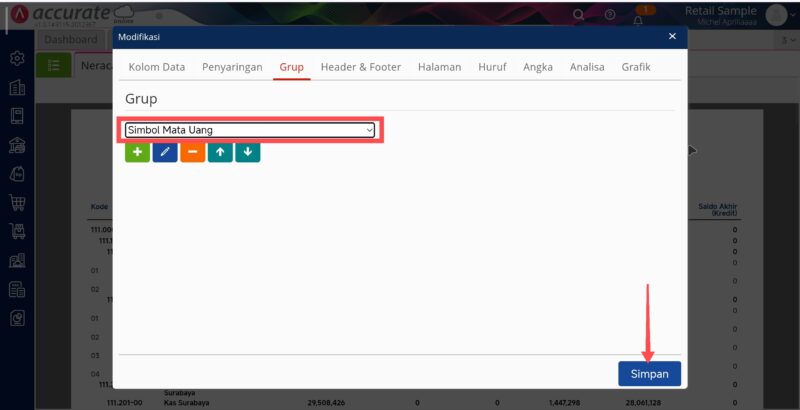Open the shopping cart module in sidebar
Viewport: 800px width, 410px height.
coord(17,203)
